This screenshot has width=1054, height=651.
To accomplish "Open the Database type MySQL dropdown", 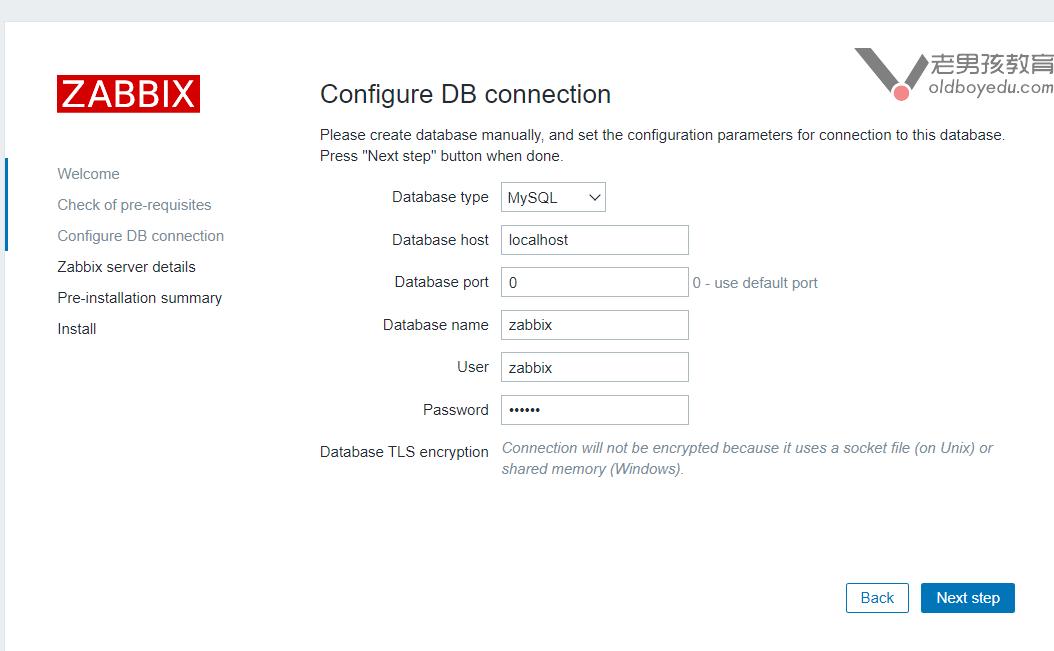I will (553, 198).
